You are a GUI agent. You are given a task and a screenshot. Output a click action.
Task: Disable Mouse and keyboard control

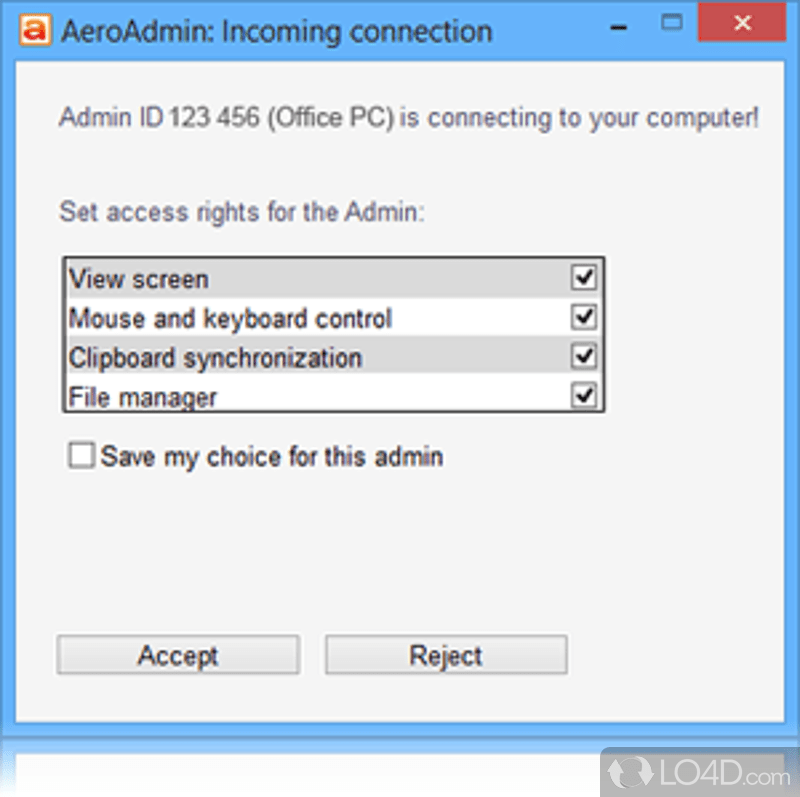tap(585, 317)
